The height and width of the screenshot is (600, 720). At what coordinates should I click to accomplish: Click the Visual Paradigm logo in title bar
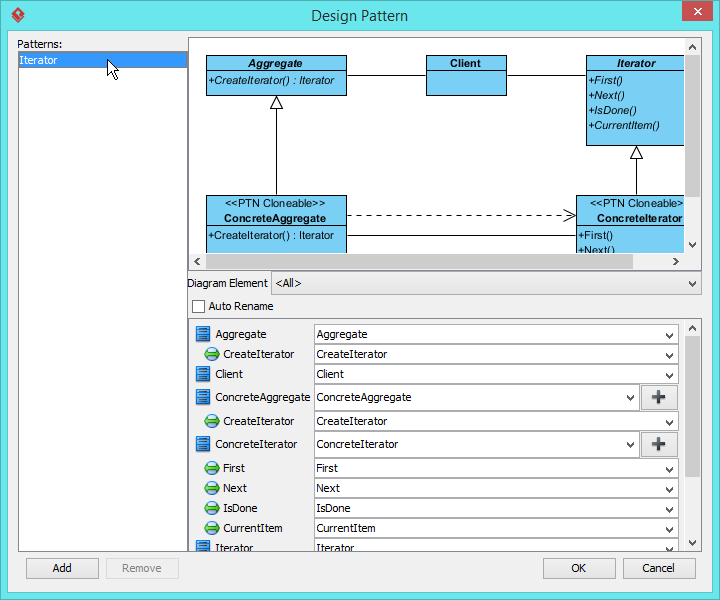(18, 15)
